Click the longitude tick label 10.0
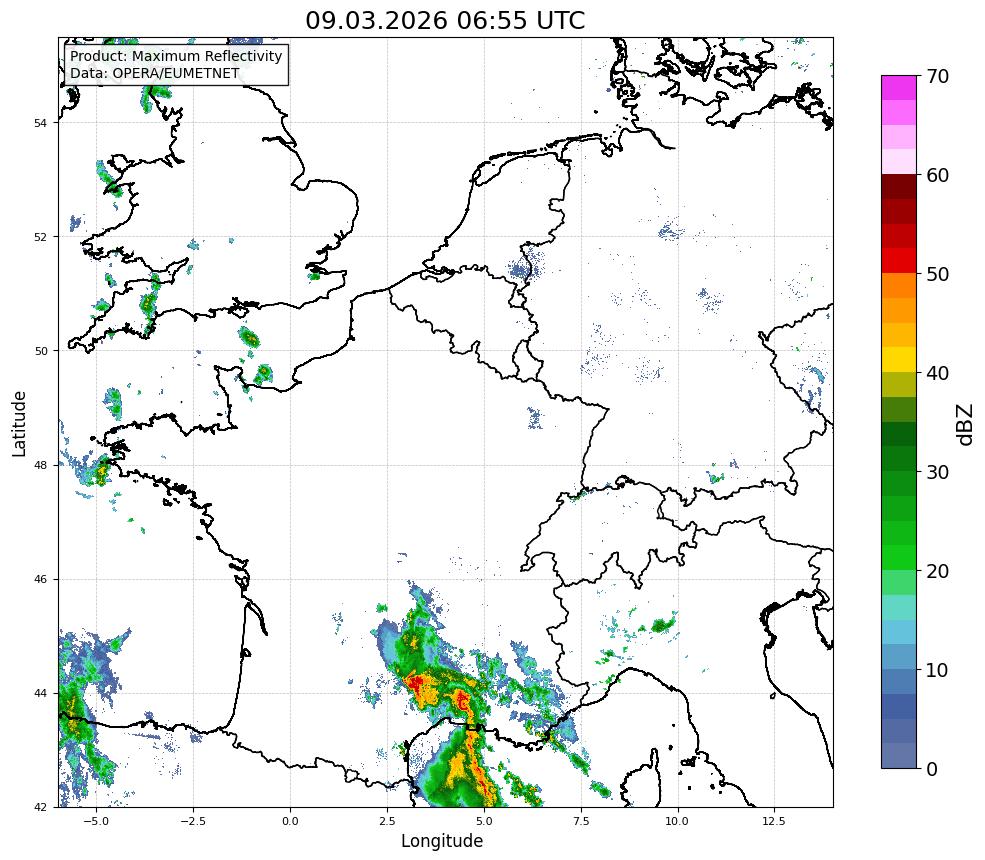 [678, 820]
